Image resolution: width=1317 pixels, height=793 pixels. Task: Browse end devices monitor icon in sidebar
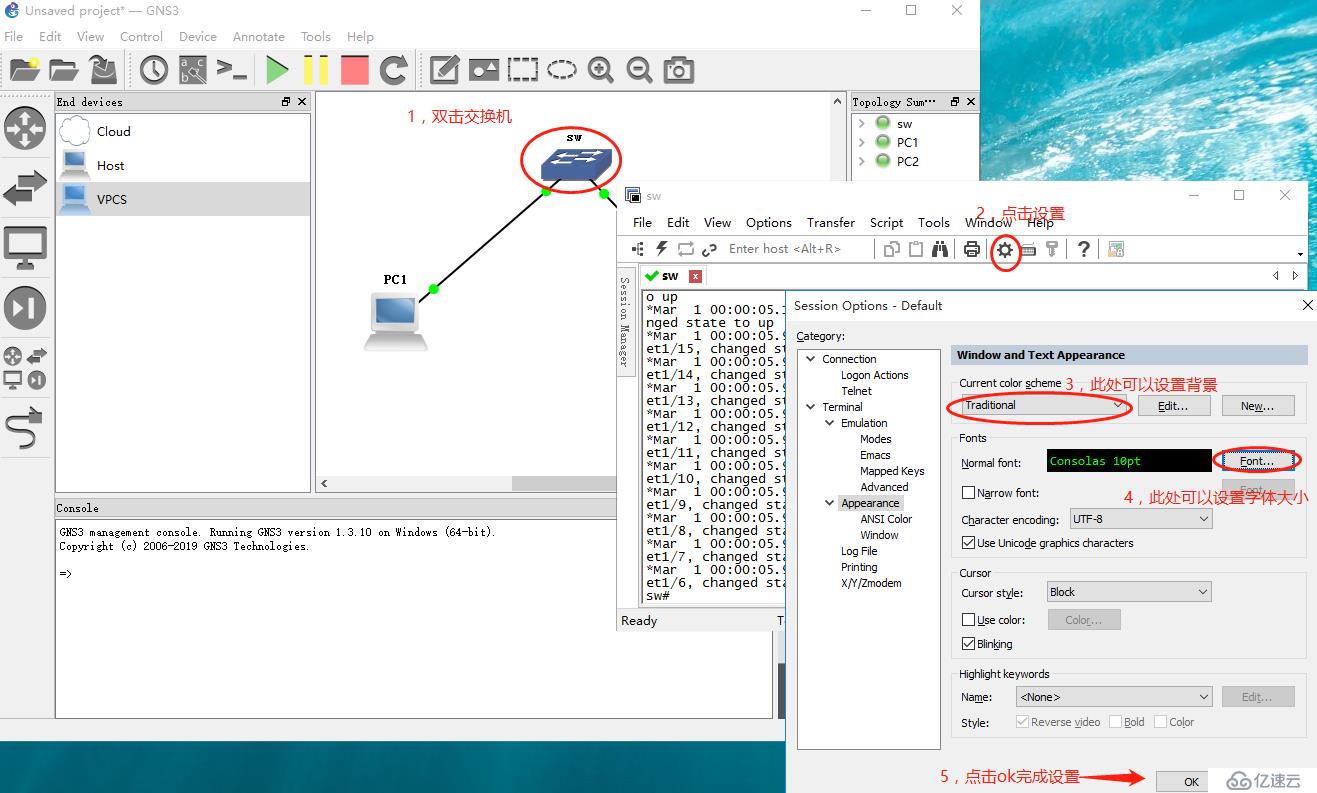(25, 247)
